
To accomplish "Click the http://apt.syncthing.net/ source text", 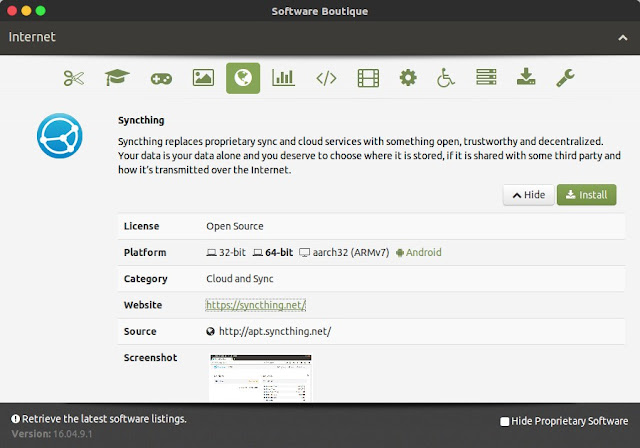I will [275, 331].
